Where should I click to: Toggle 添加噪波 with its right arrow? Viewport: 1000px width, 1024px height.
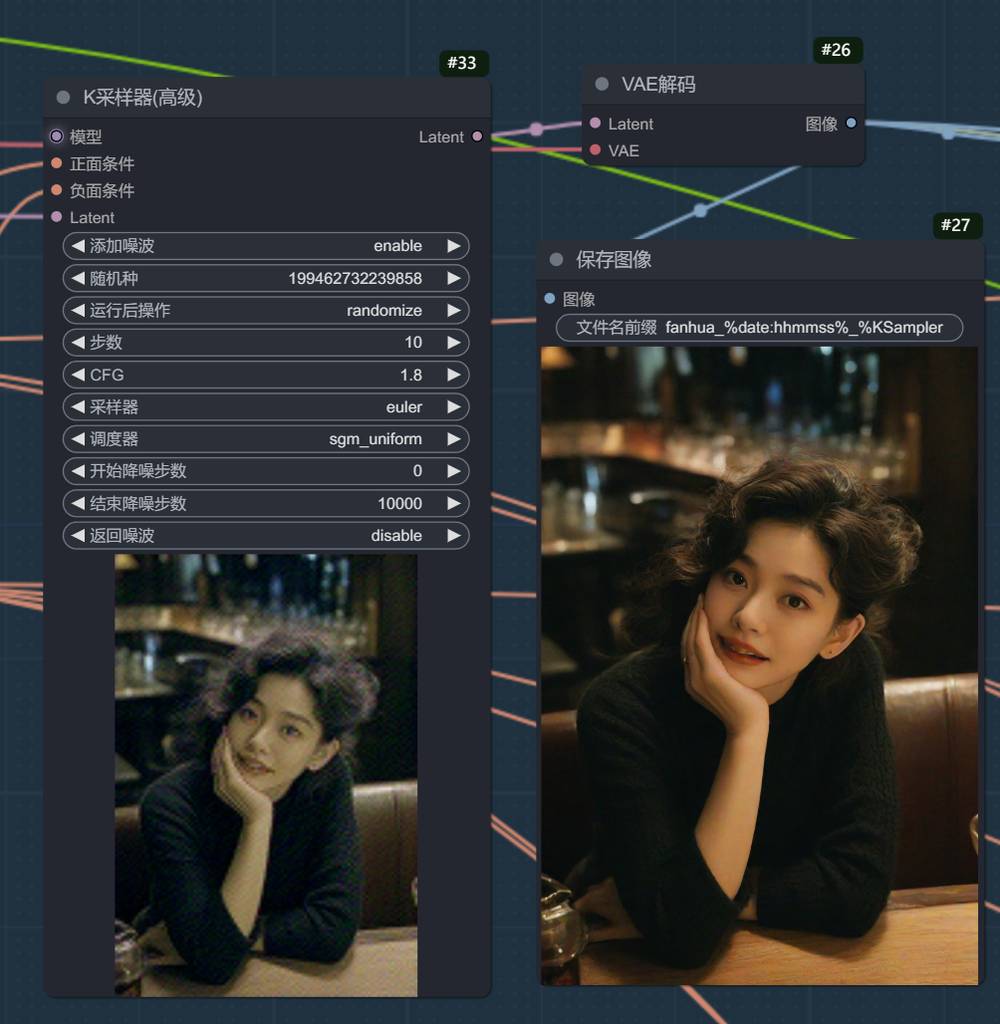point(454,246)
